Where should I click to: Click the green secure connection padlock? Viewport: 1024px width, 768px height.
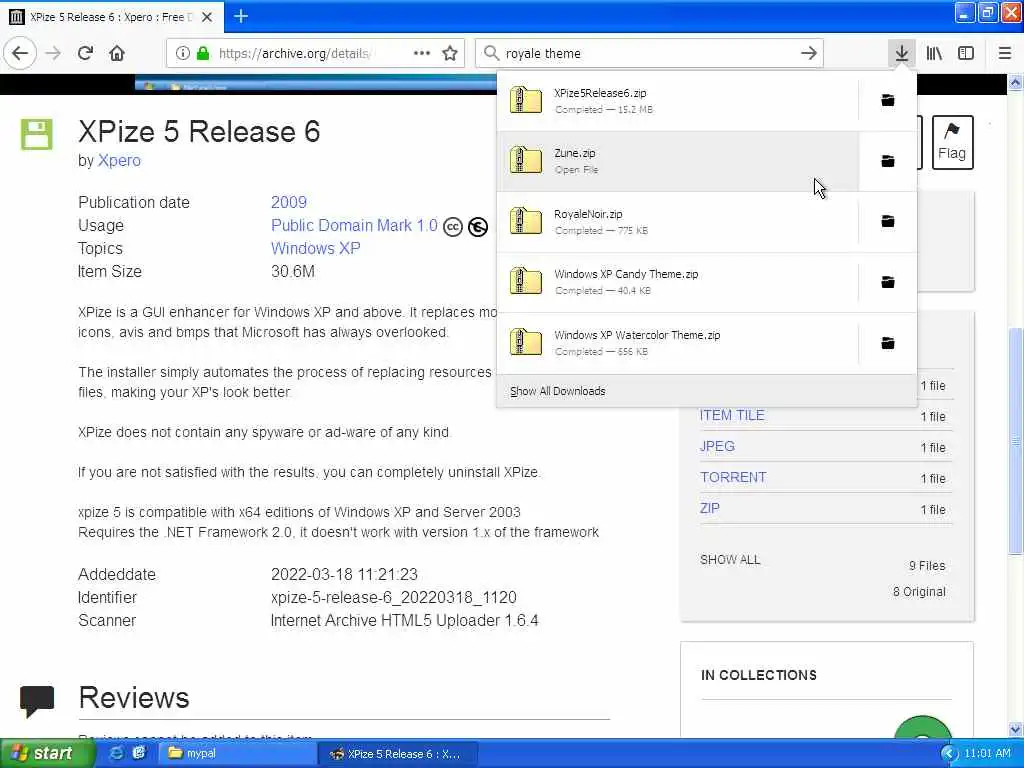coord(203,53)
